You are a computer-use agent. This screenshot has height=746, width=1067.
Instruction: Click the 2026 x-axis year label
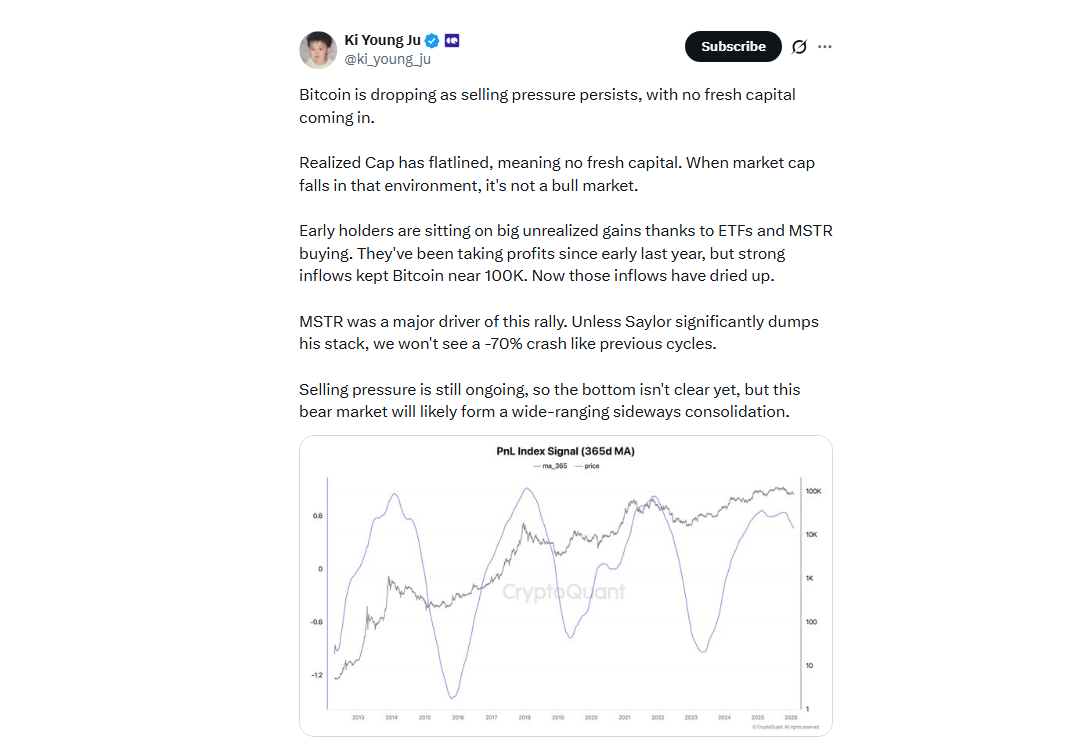(790, 717)
